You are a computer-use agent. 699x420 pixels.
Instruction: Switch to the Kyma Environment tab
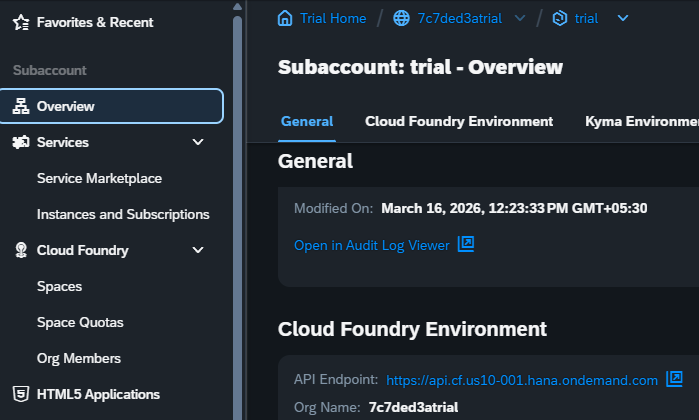pos(642,121)
